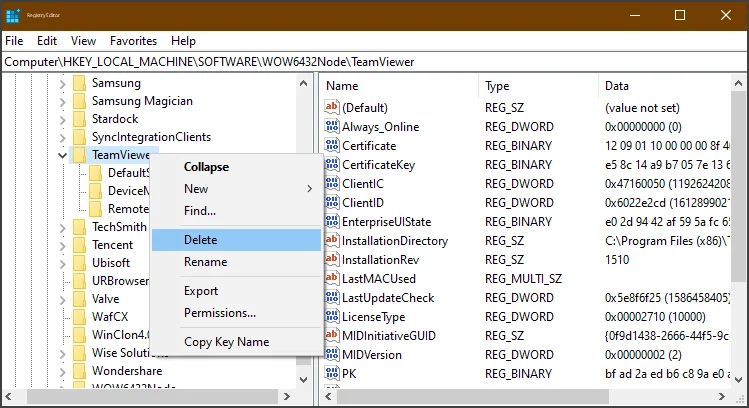Viewport: 749px width, 408px height.
Task: Click the ClientIC DWORD value icon
Action: [x=332, y=183]
